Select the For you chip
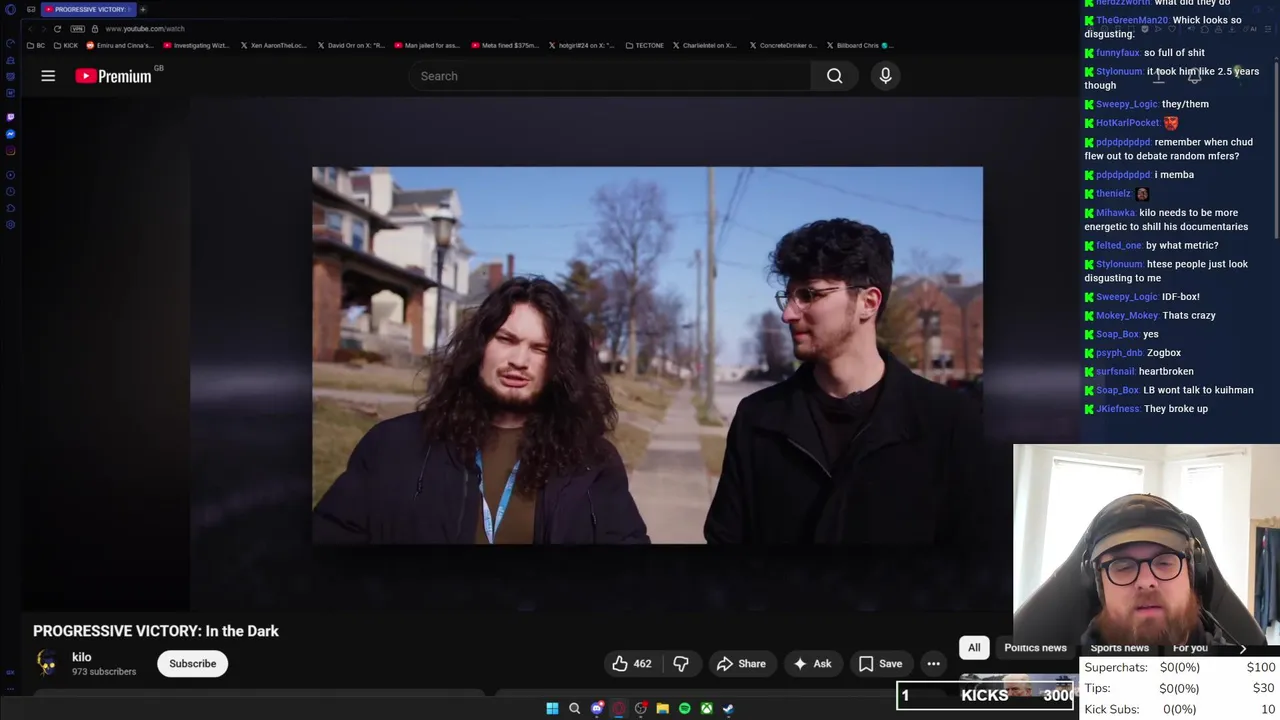The height and width of the screenshot is (720, 1280). point(1190,648)
